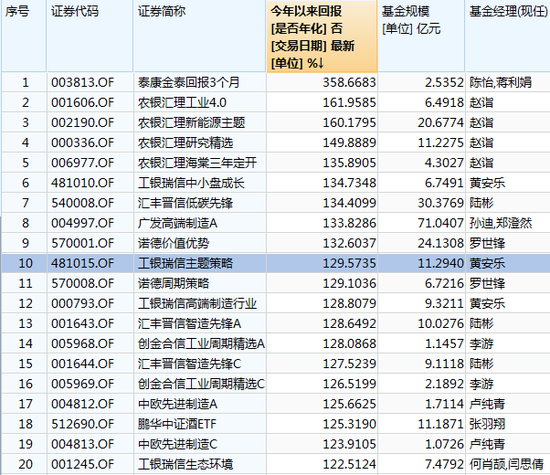Select fund name 中欧先进制造C

tap(177, 444)
